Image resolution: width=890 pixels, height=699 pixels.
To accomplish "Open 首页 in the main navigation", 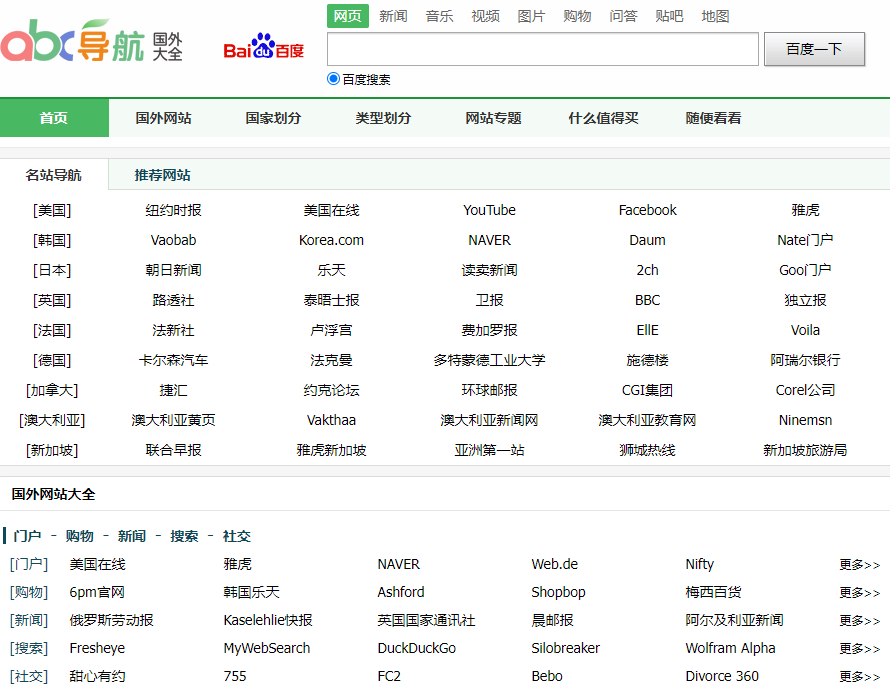I will click(x=54, y=118).
